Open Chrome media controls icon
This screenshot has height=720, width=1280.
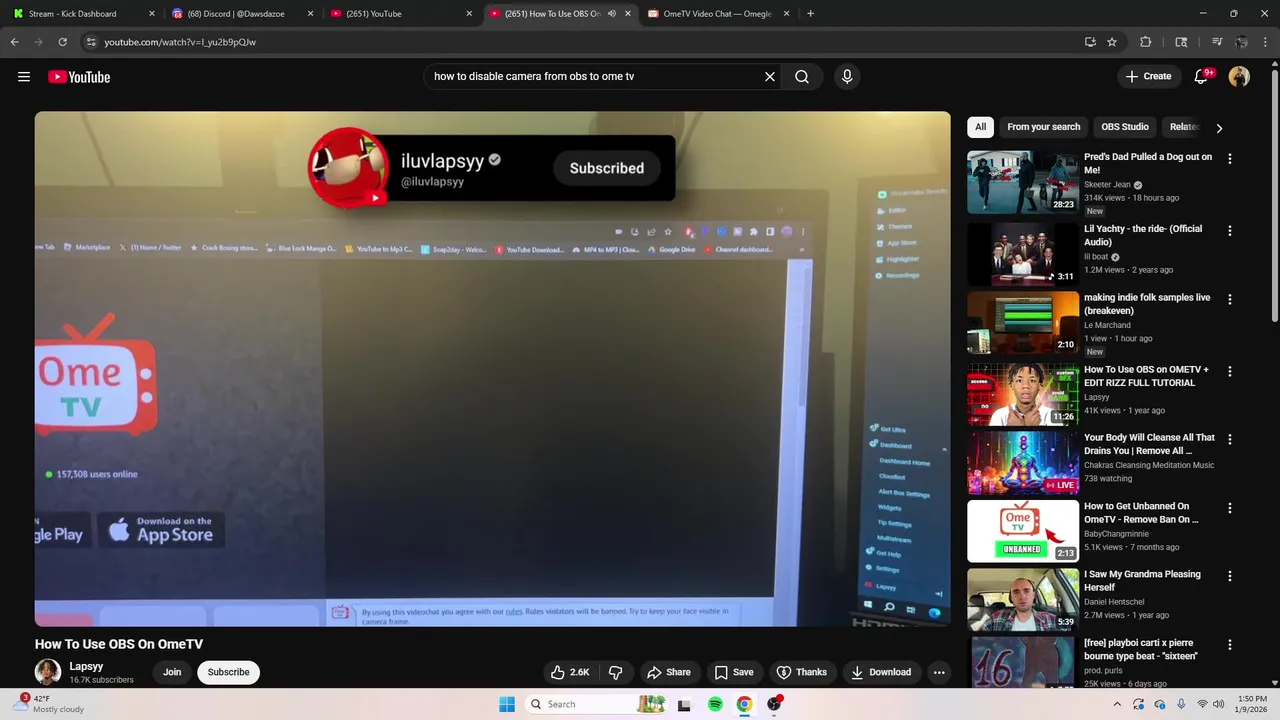coord(1217,42)
